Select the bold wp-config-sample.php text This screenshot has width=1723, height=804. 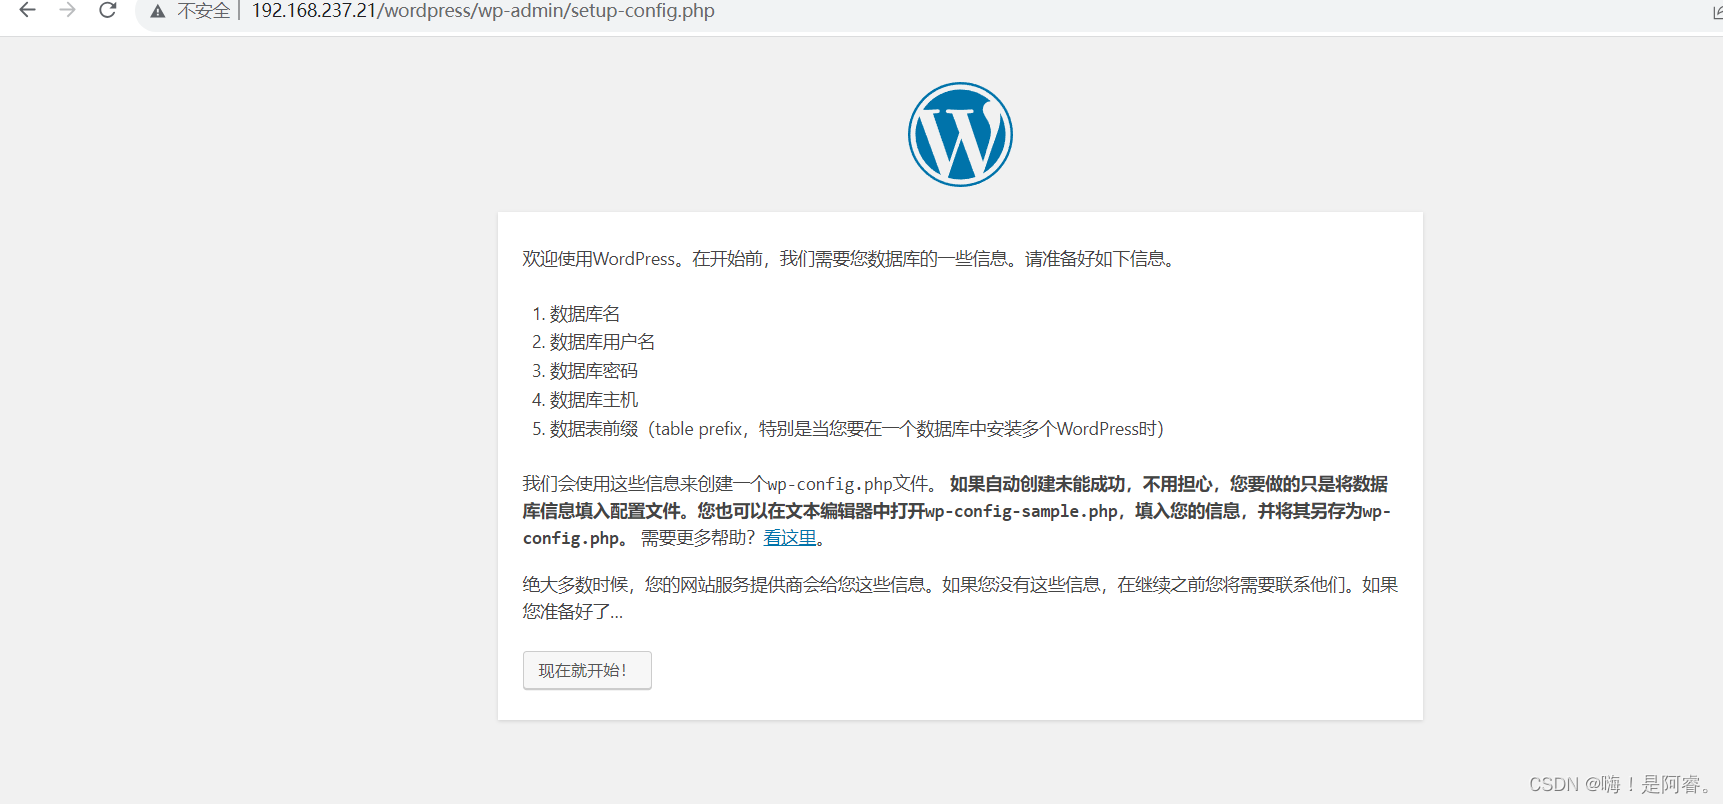1021,511
